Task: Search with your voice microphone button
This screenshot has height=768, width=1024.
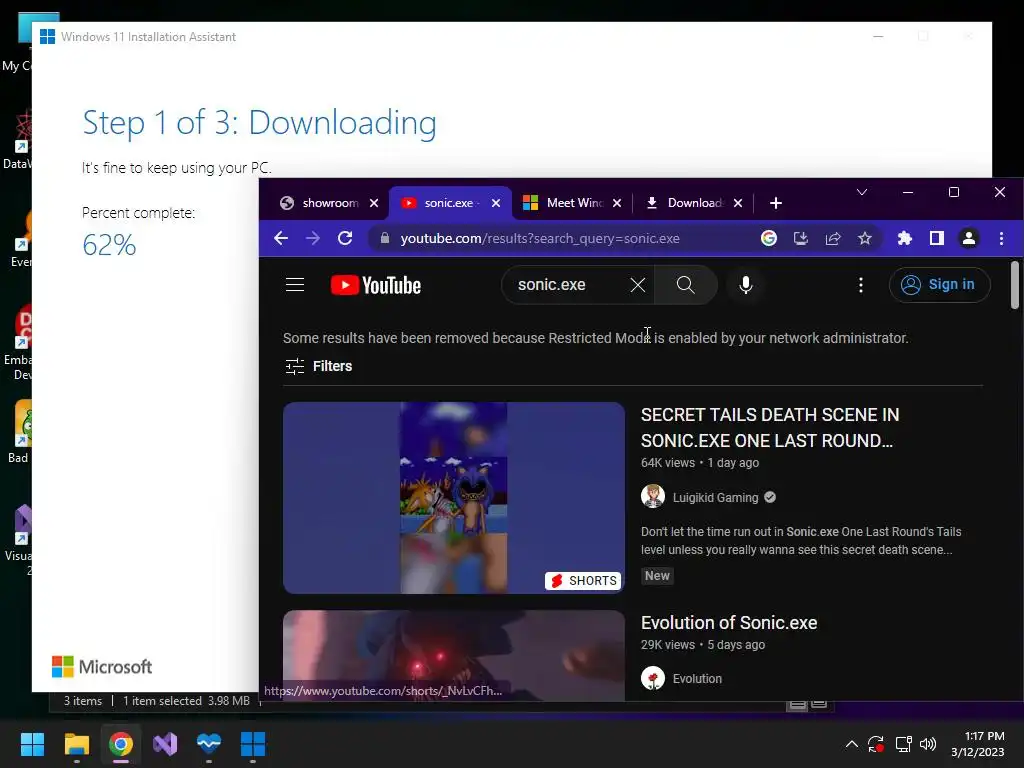Action: 746,285
